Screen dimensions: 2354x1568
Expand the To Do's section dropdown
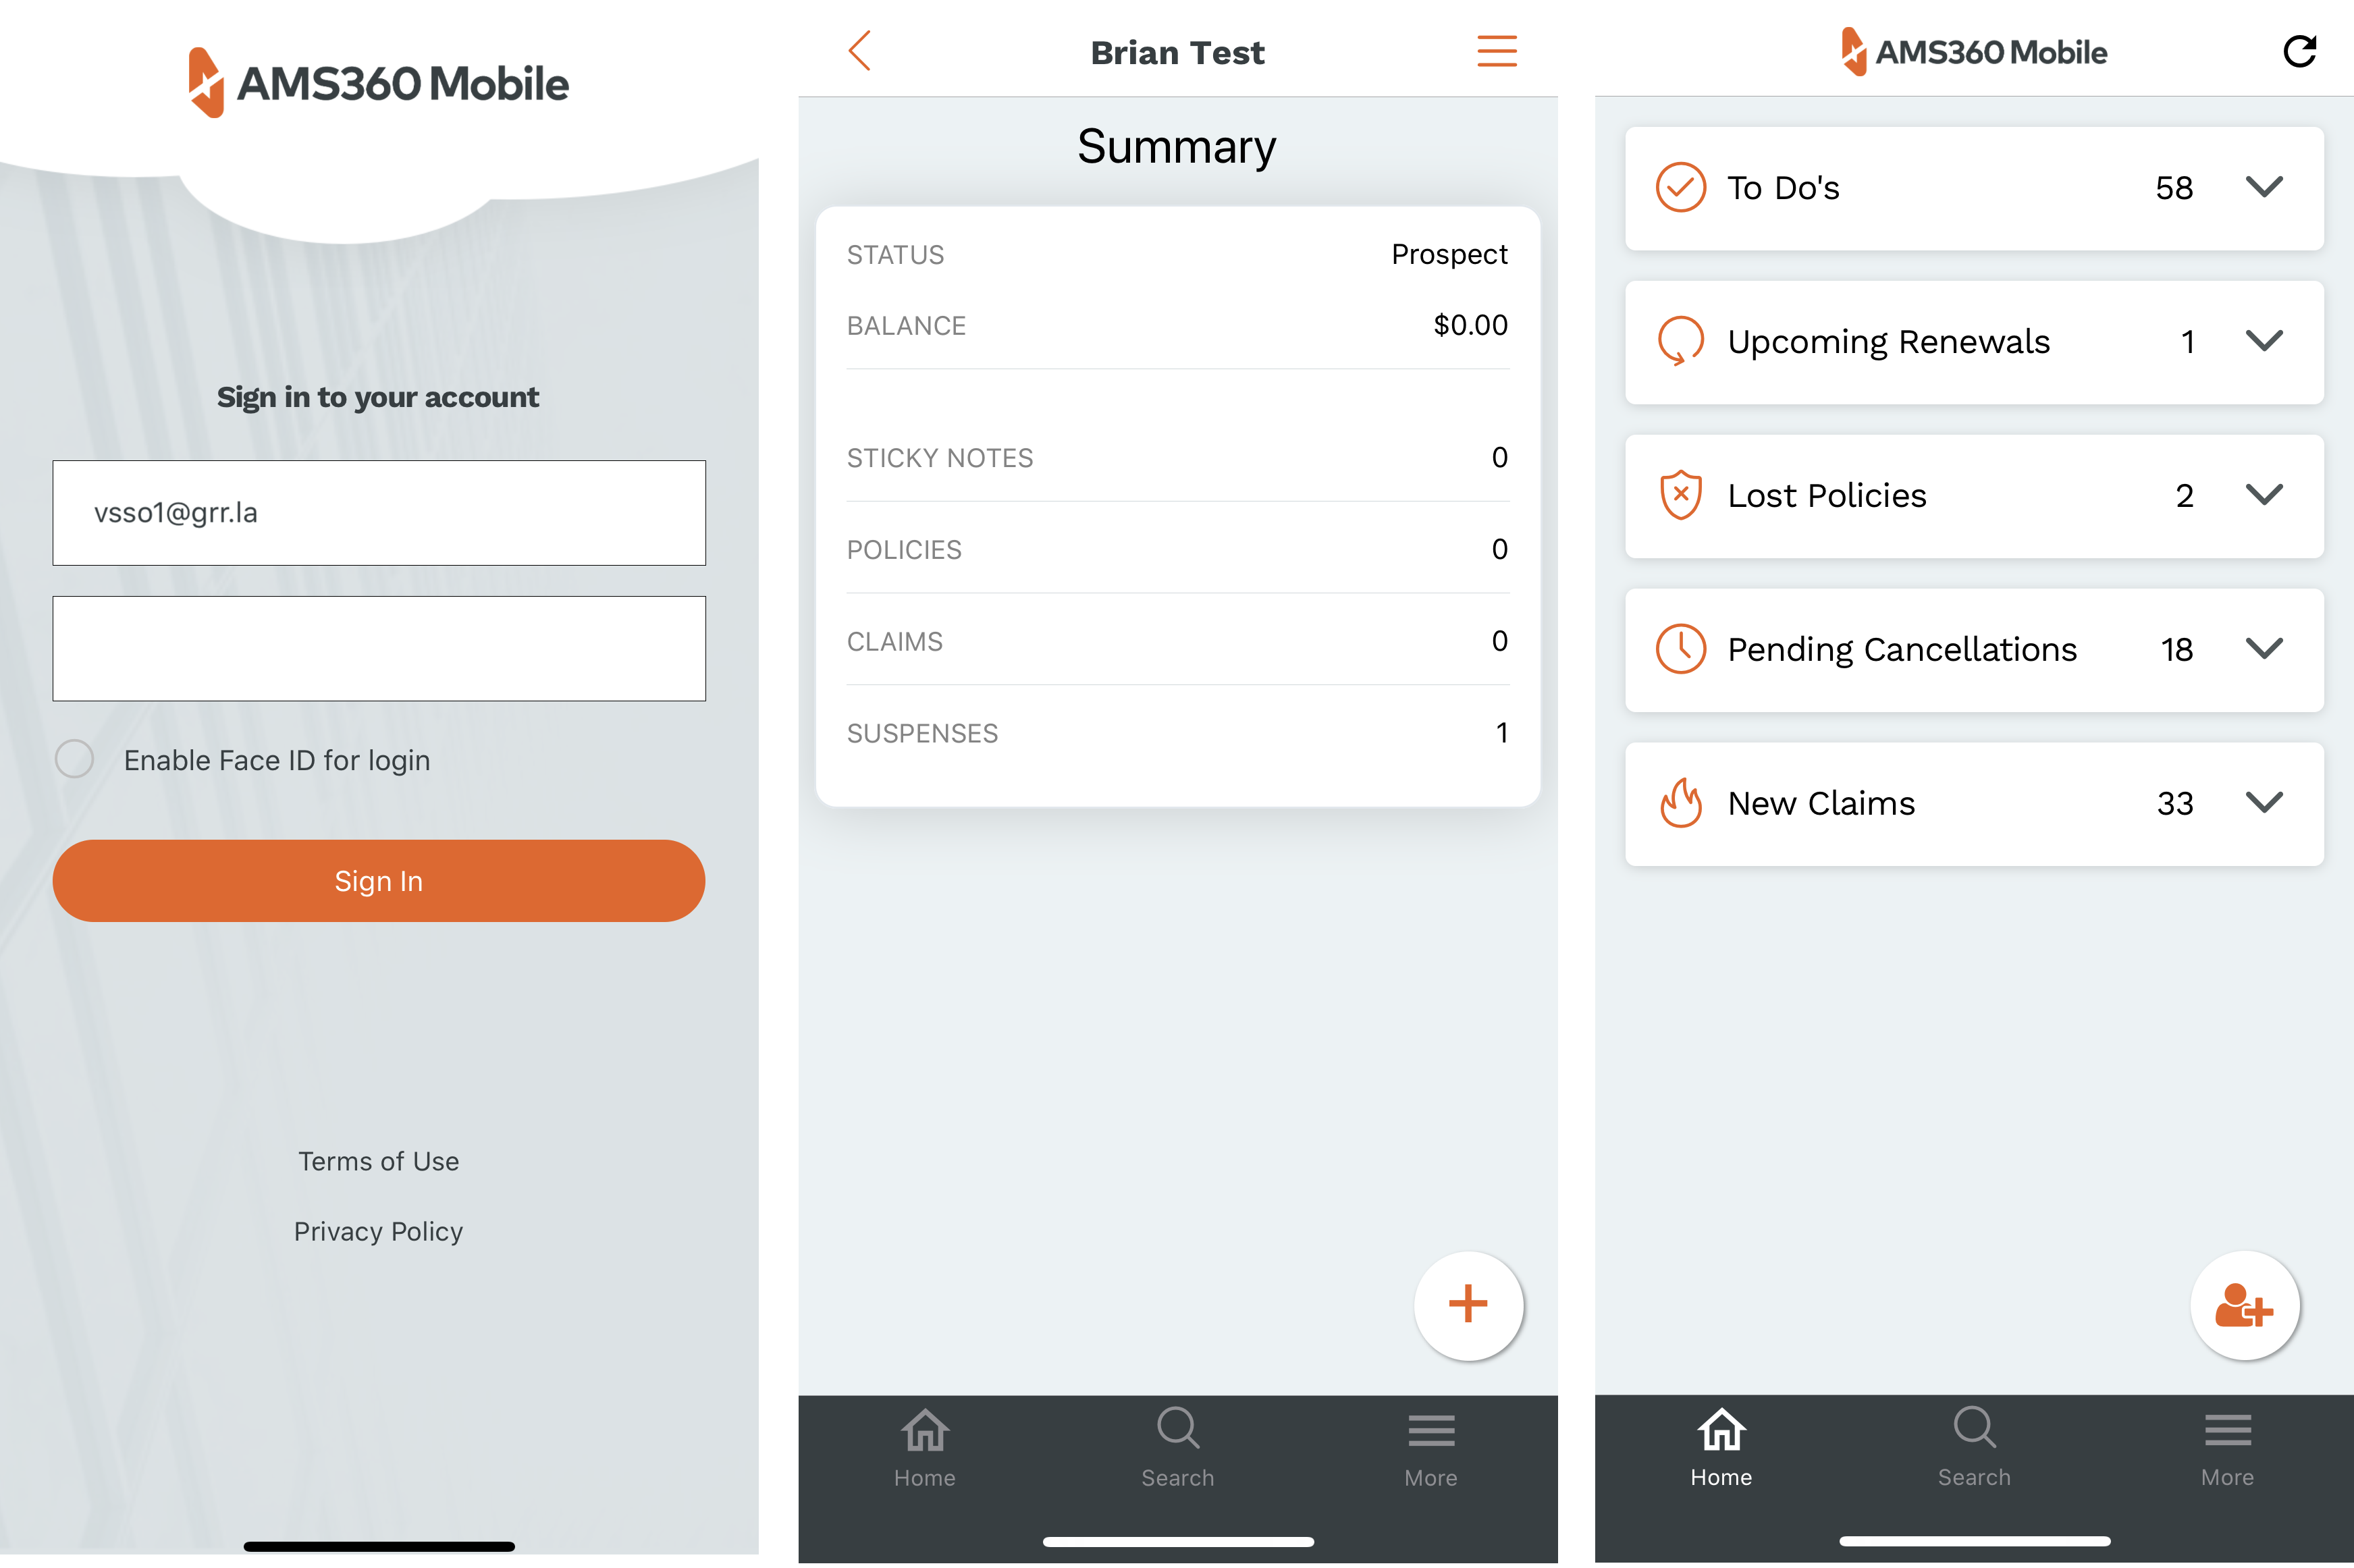(2265, 187)
